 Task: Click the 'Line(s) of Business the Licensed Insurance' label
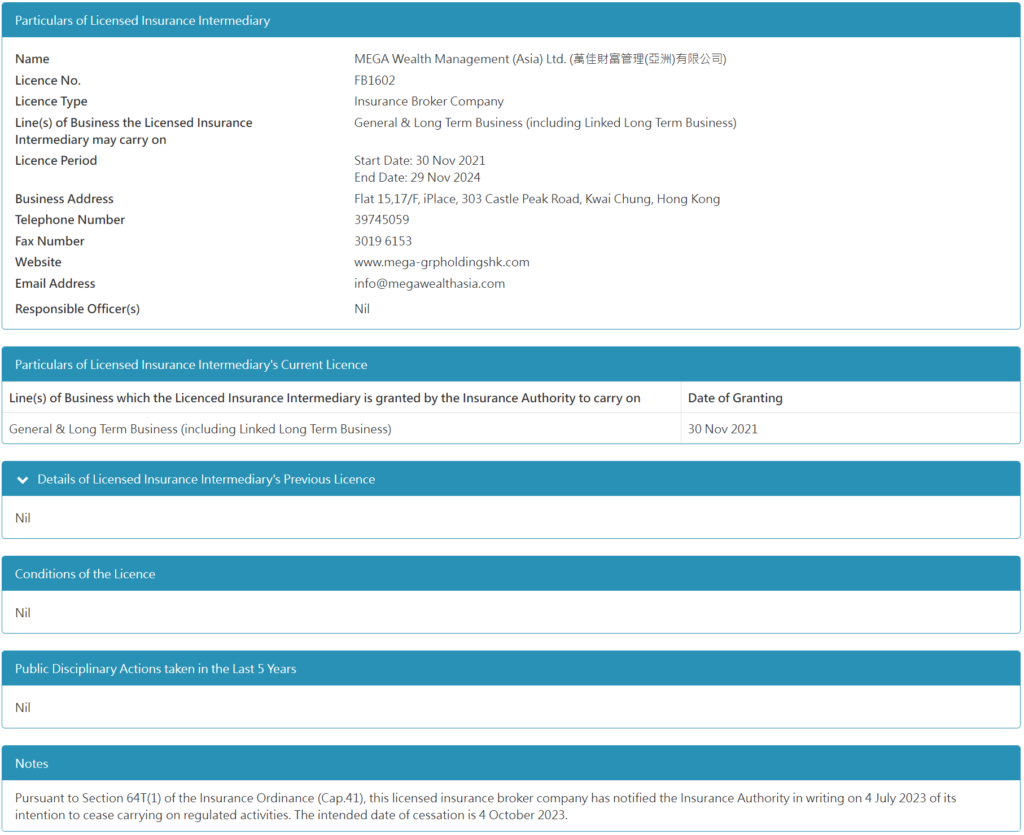pyautogui.click(x=133, y=131)
